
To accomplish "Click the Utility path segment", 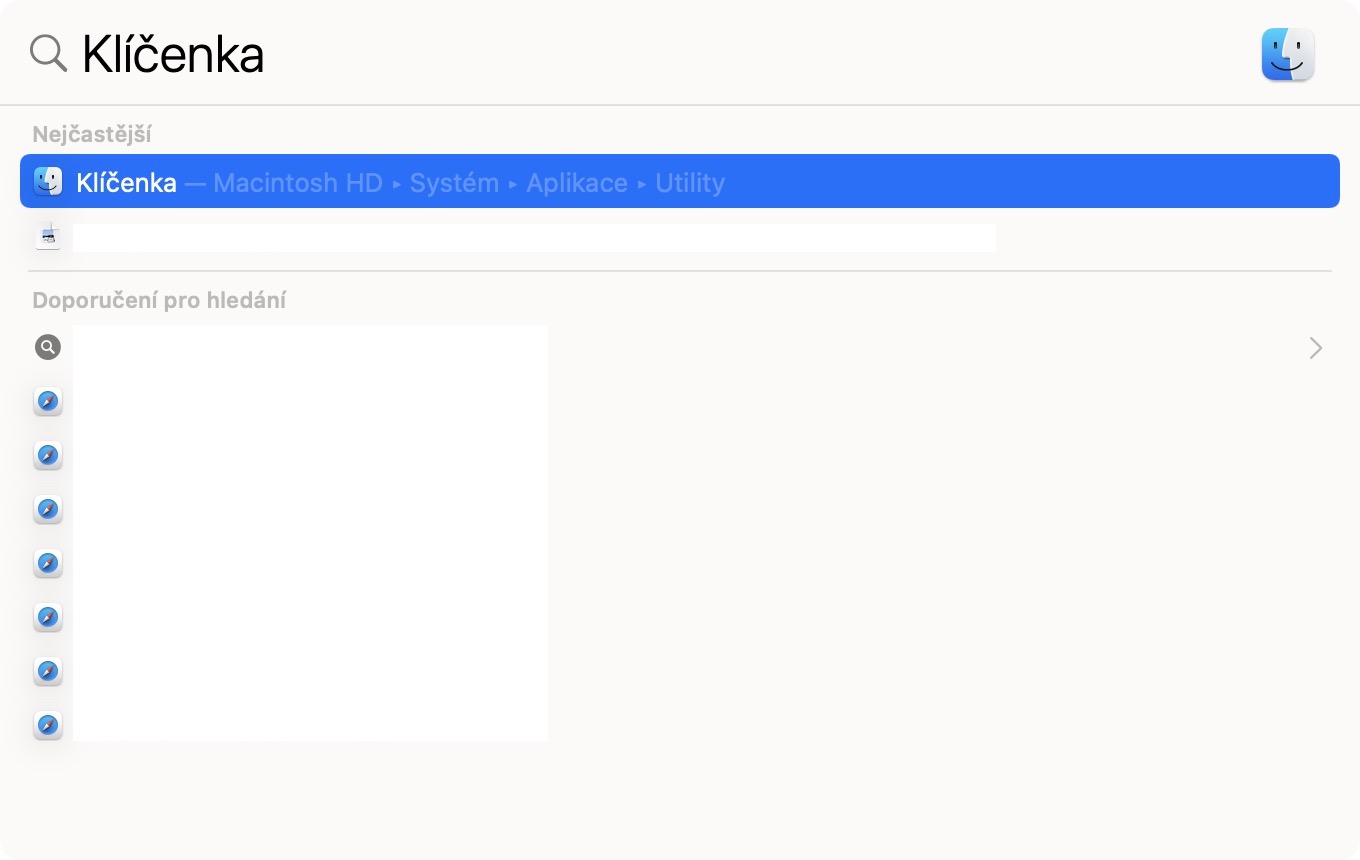I will [x=690, y=183].
